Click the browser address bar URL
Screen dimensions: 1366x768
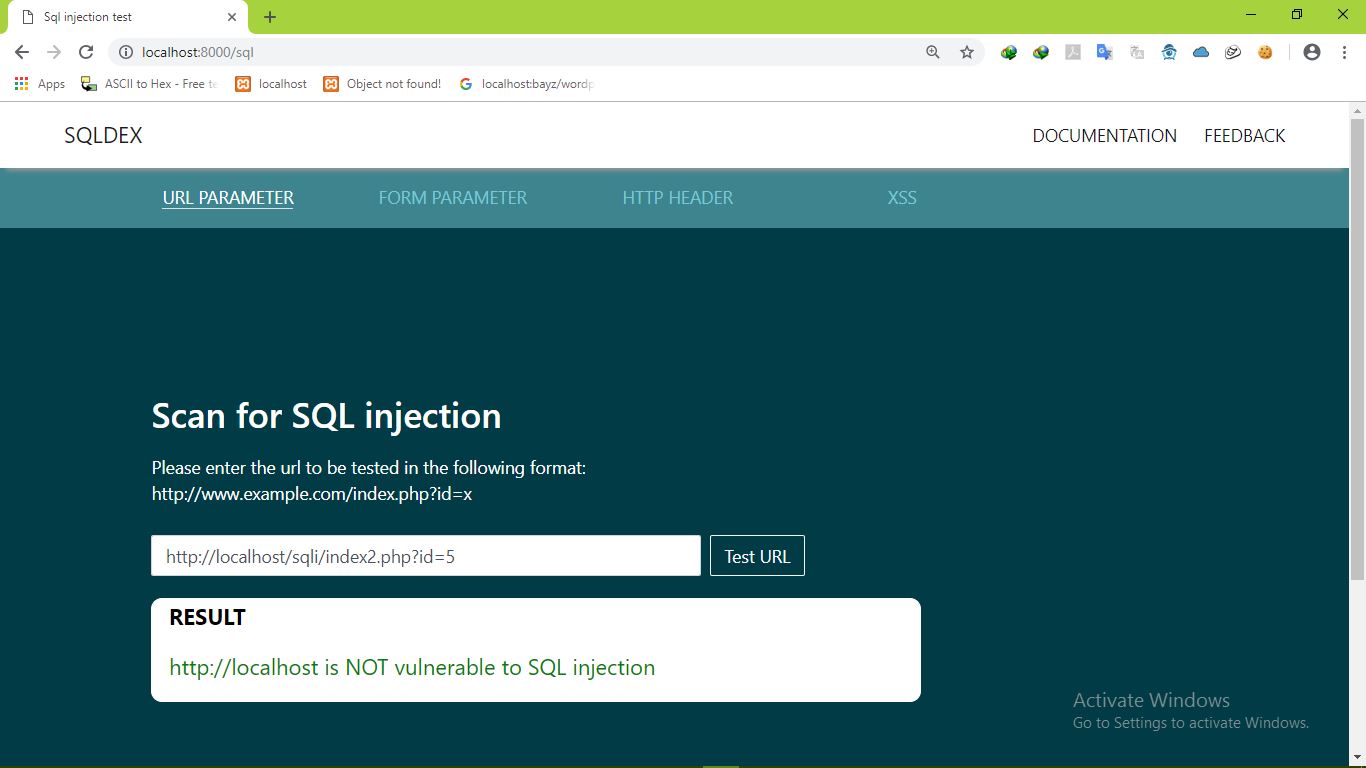click(198, 52)
